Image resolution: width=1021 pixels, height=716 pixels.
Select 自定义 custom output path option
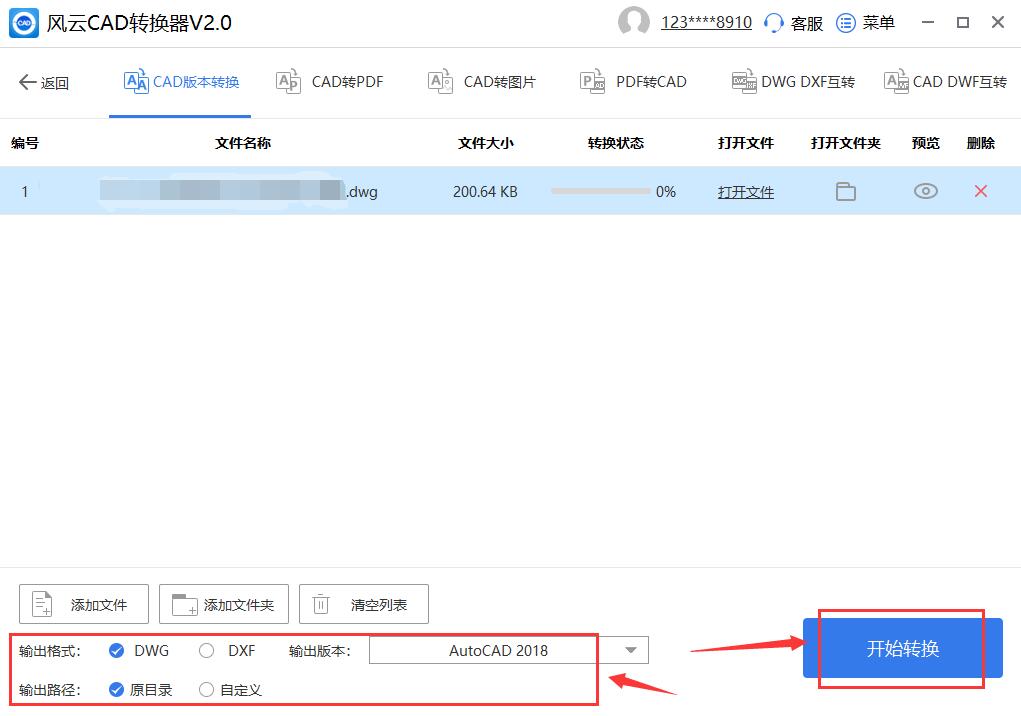click(x=207, y=689)
